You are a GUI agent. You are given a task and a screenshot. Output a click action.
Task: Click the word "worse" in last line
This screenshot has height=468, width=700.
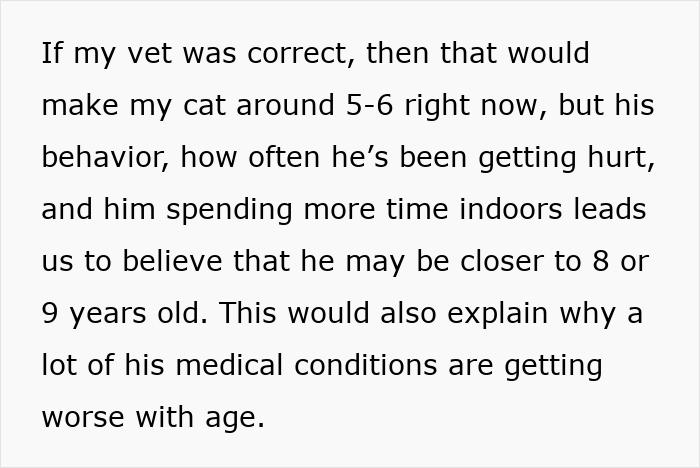87,417
